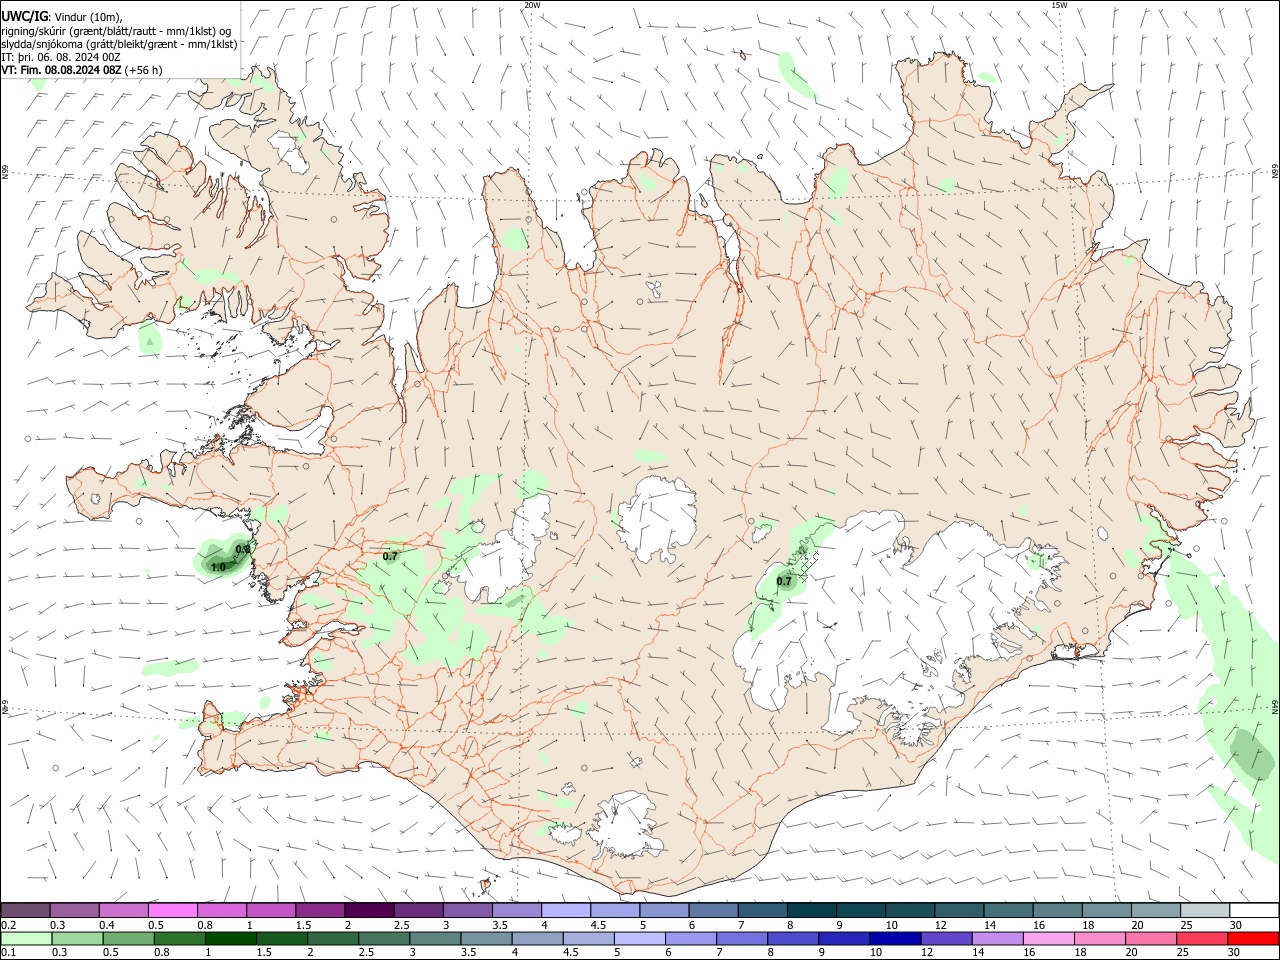Click the 1.0 precipitation label on the west coast
The image size is (1280, 960).
click(x=218, y=567)
